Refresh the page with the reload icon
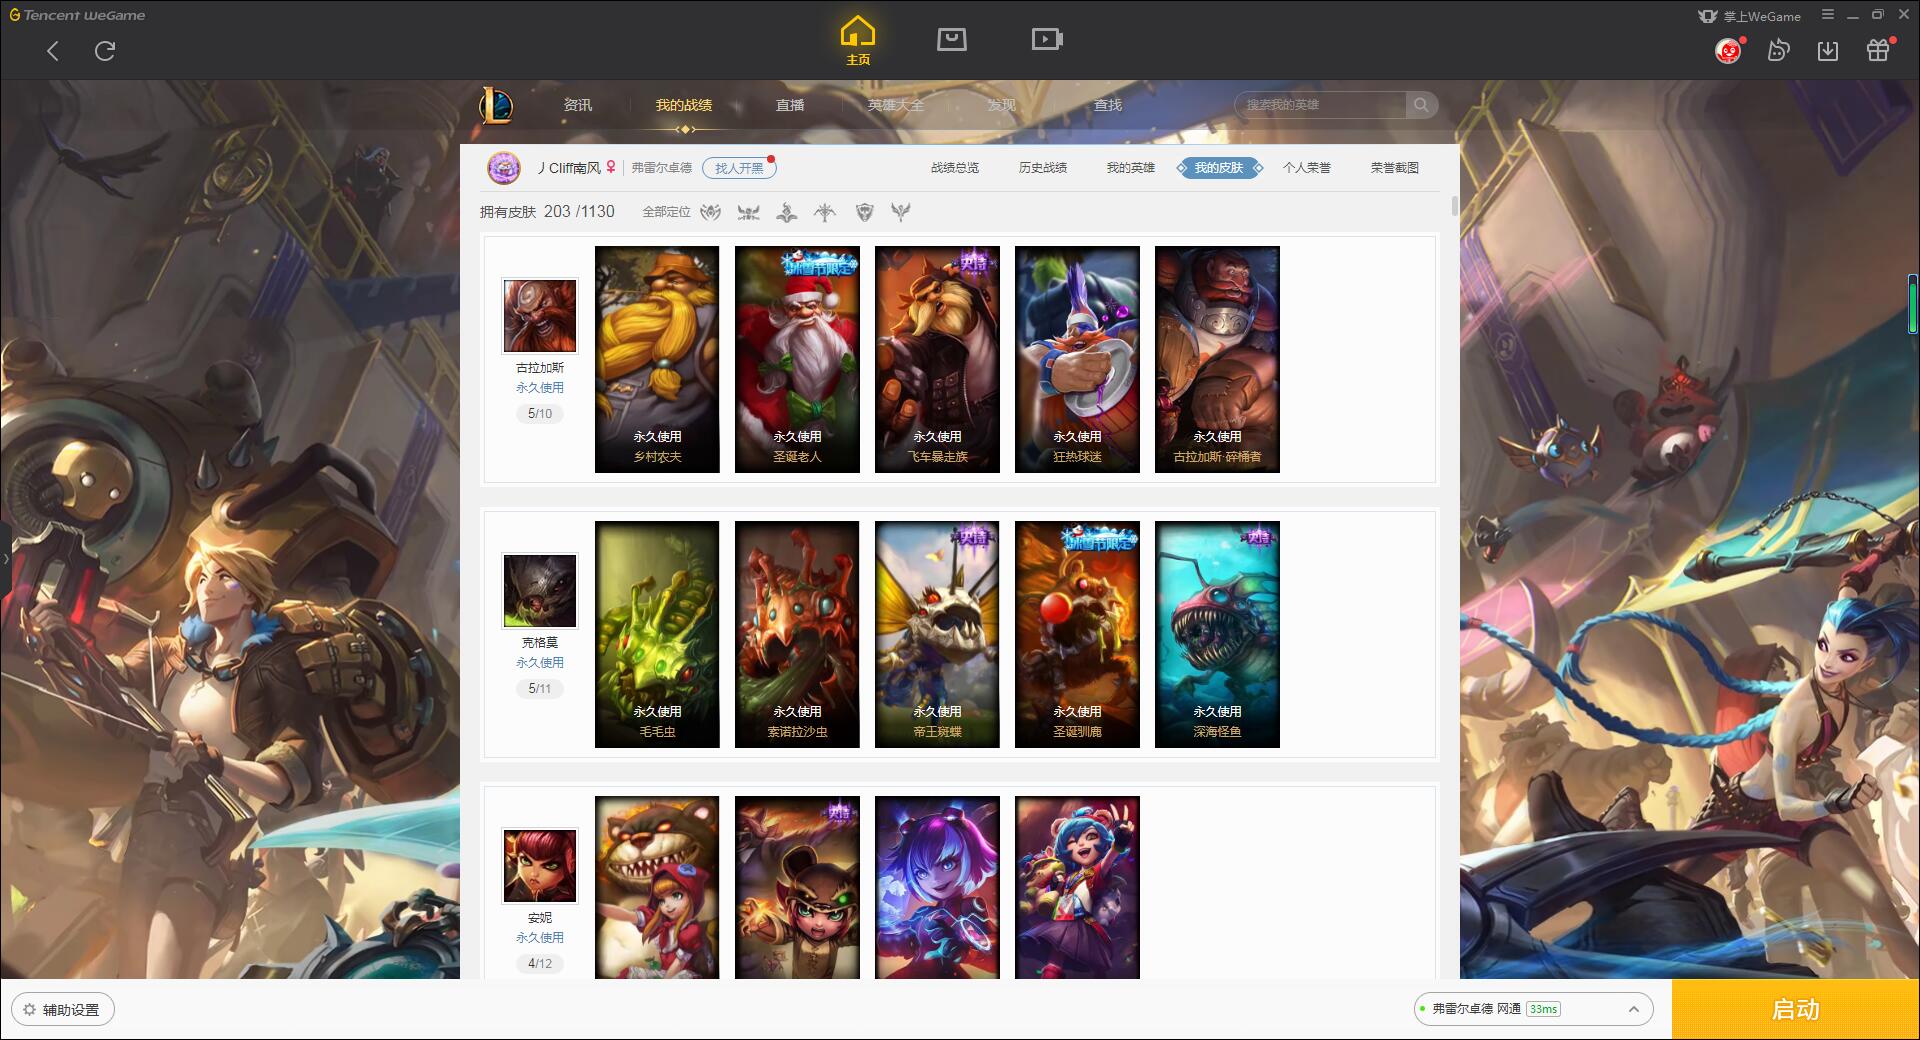This screenshot has height=1040, width=1920. (105, 51)
